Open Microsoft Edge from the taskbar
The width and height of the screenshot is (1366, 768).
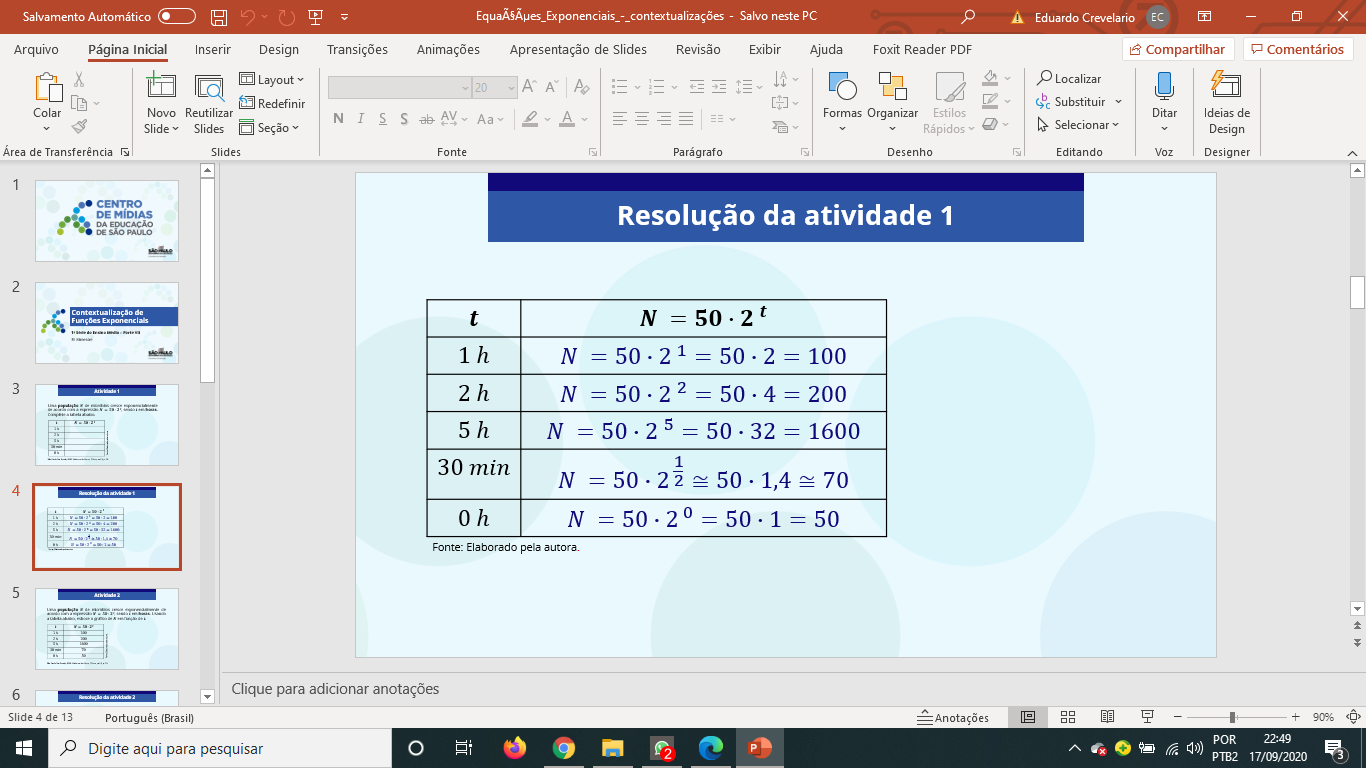pyautogui.click(x=711, y=748)
